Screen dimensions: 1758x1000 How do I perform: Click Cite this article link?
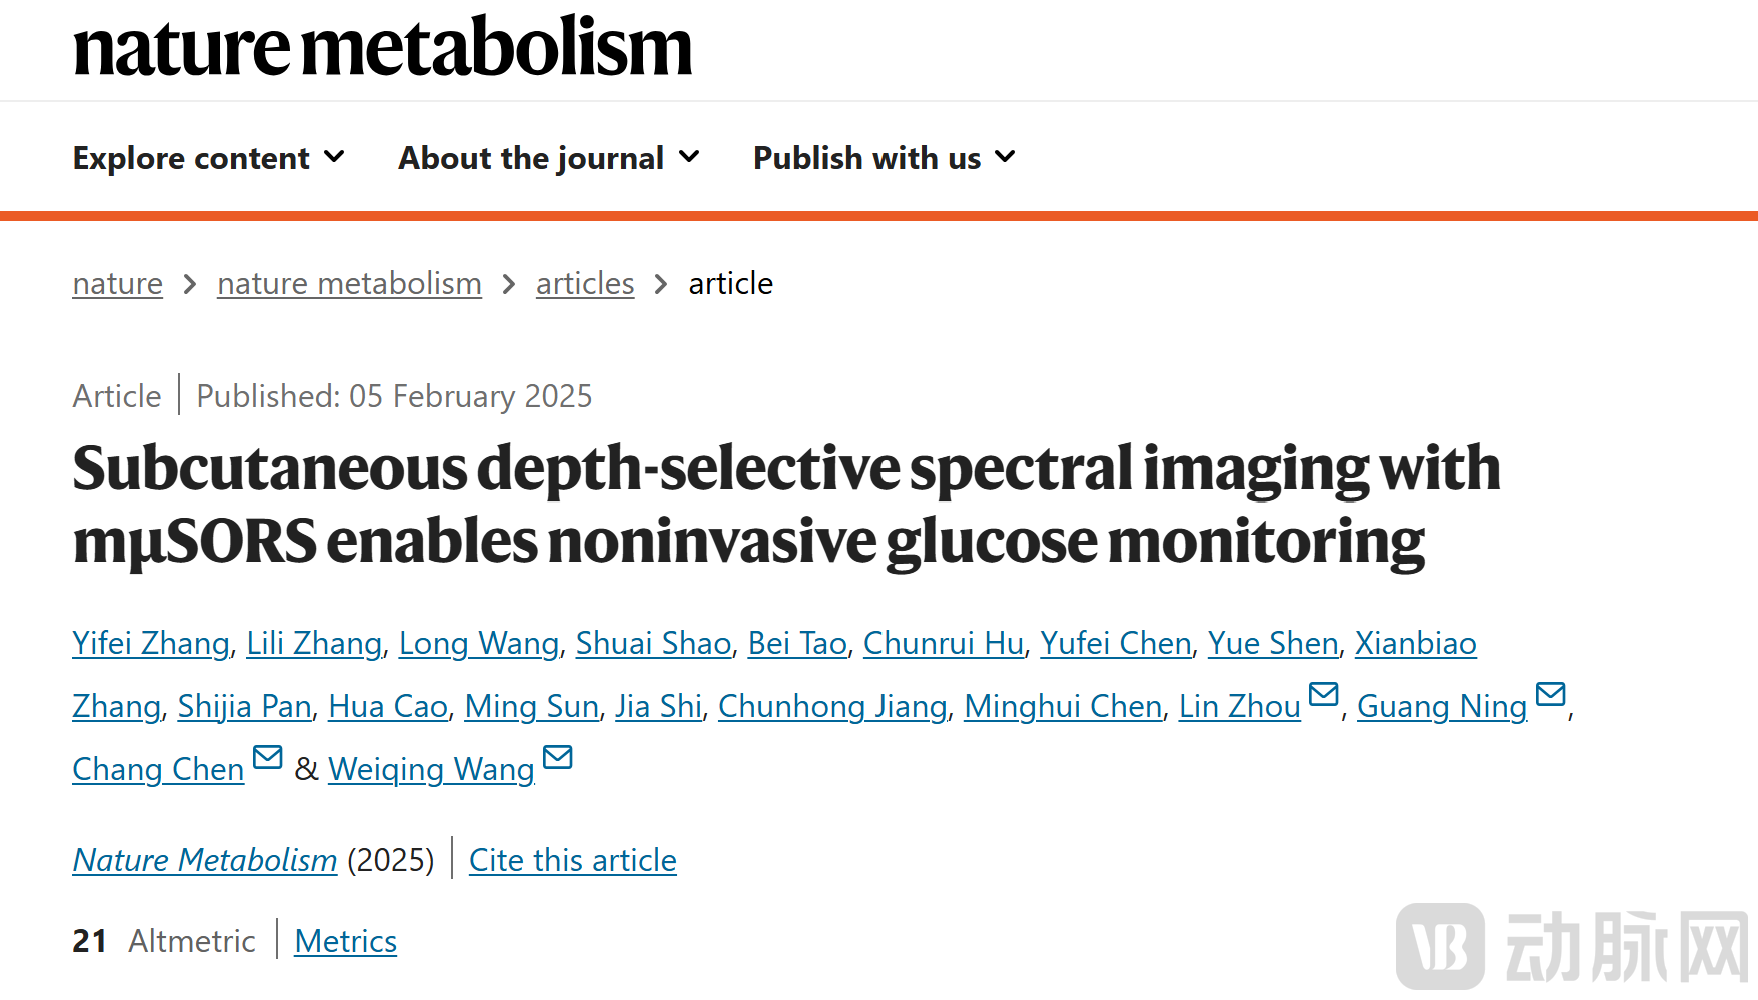point(573,860)
